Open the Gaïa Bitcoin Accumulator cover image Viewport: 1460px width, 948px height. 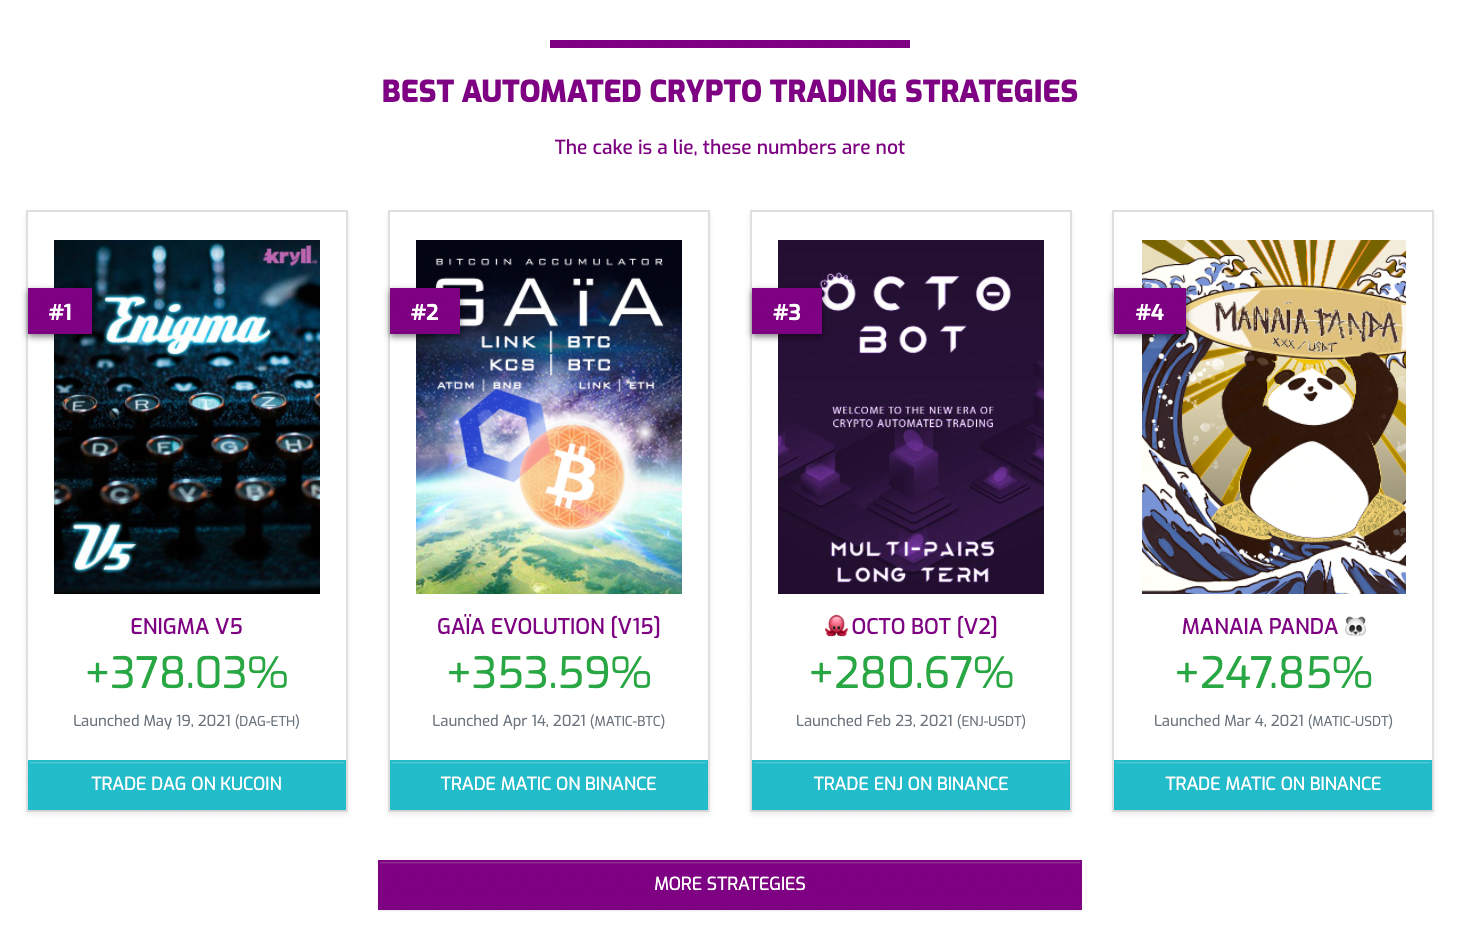click(x=549, y=417)
